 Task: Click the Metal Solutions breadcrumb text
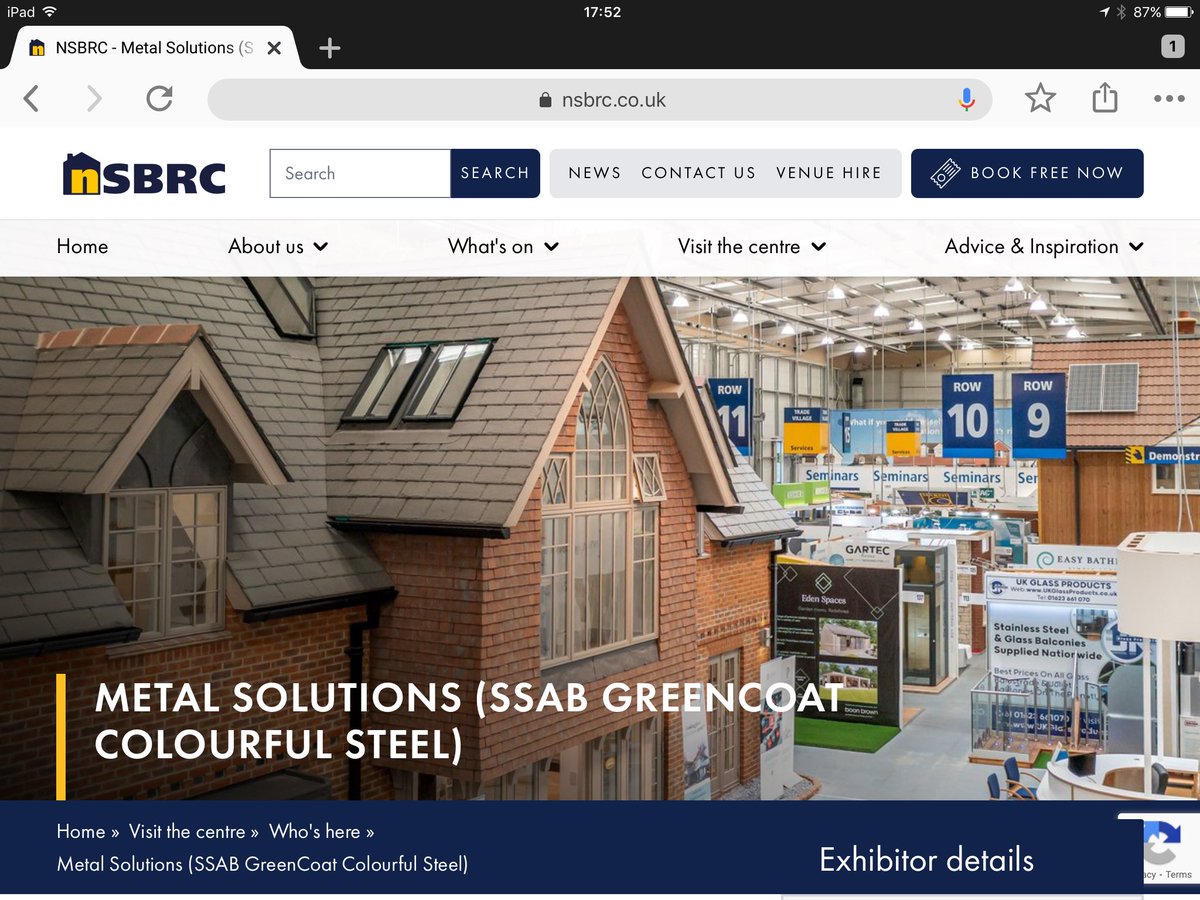coord(262,863)
